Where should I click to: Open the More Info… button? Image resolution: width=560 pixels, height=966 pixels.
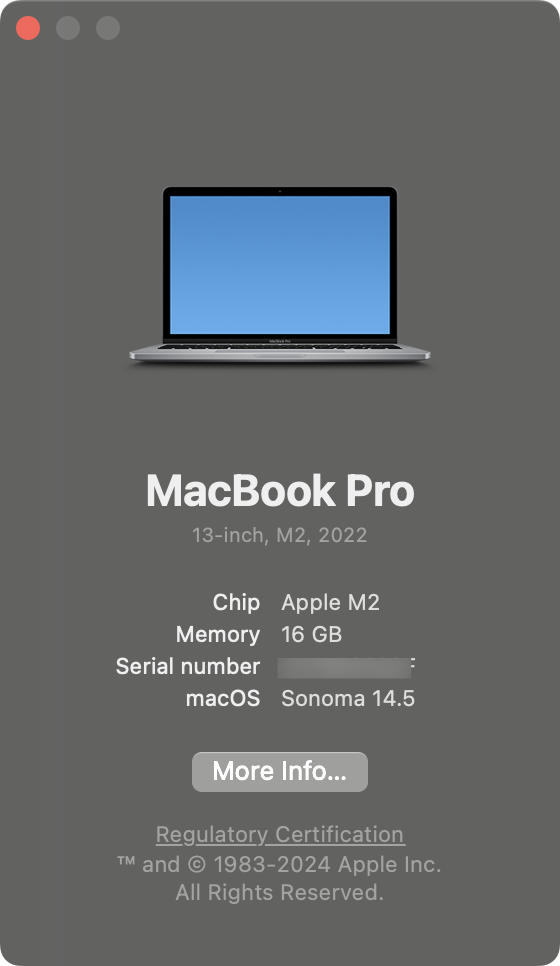[280, 771]
